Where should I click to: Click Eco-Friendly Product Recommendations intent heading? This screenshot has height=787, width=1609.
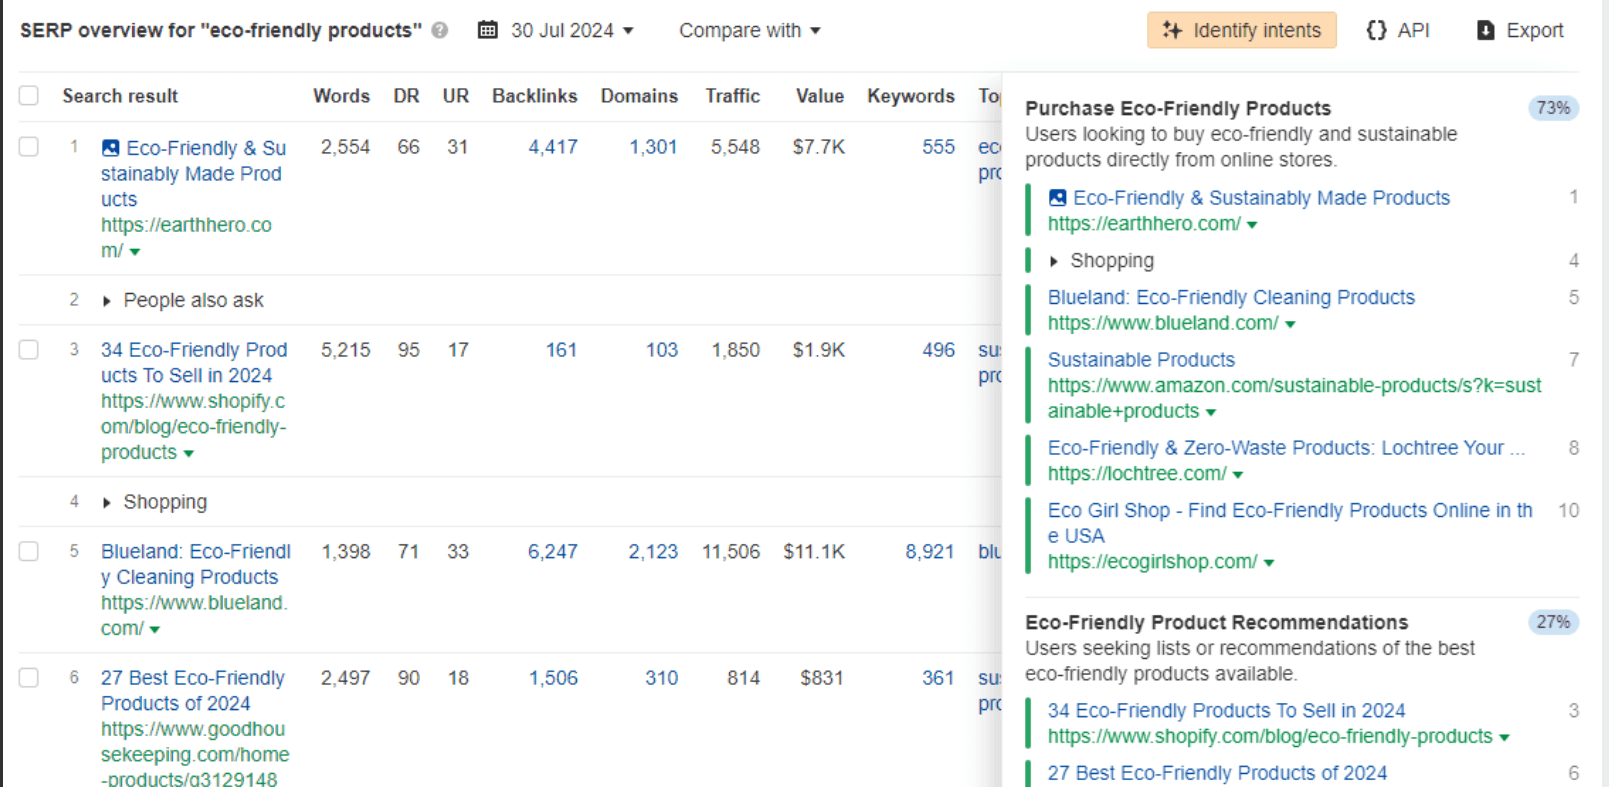click(x=1216, y=622)
